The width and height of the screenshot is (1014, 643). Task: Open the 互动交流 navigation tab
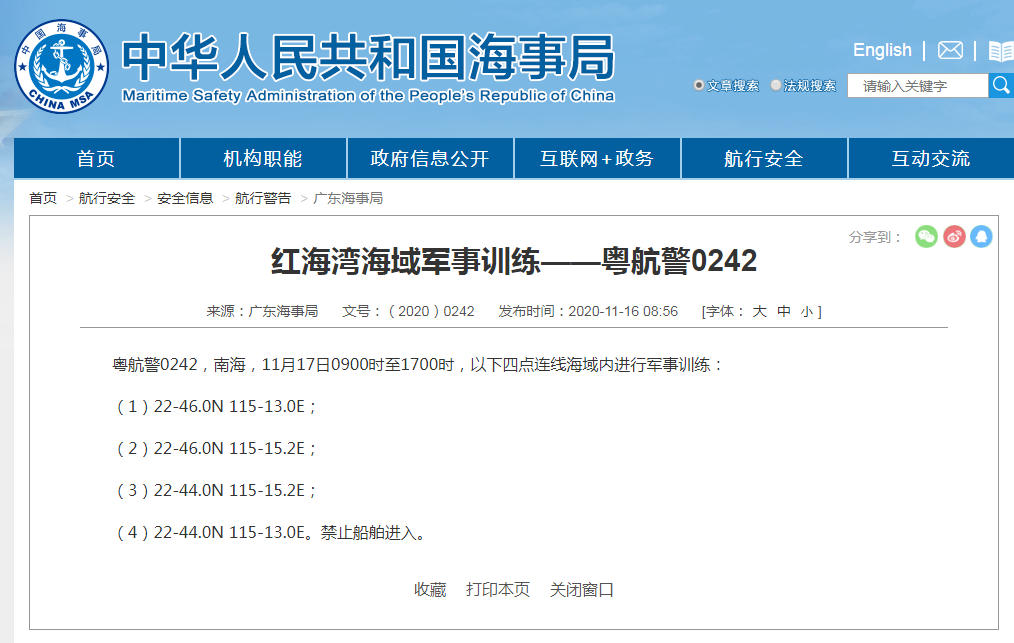[931, 158]
